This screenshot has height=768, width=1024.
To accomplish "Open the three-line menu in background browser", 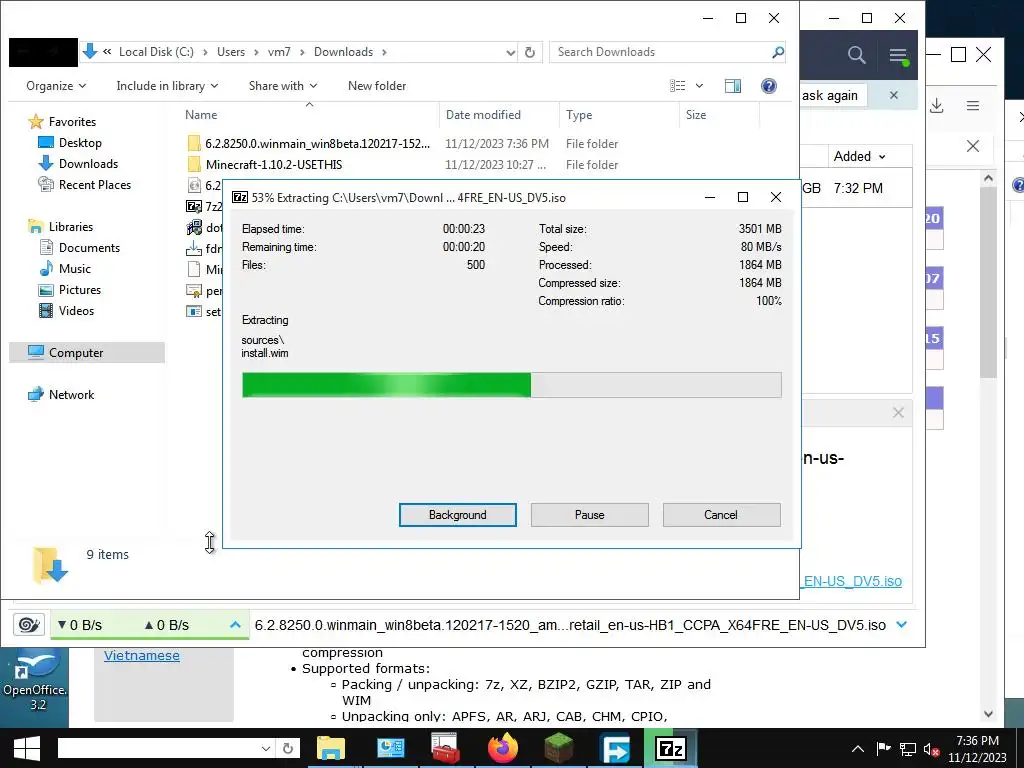I will pyautogui.click(x=972, y=105).
